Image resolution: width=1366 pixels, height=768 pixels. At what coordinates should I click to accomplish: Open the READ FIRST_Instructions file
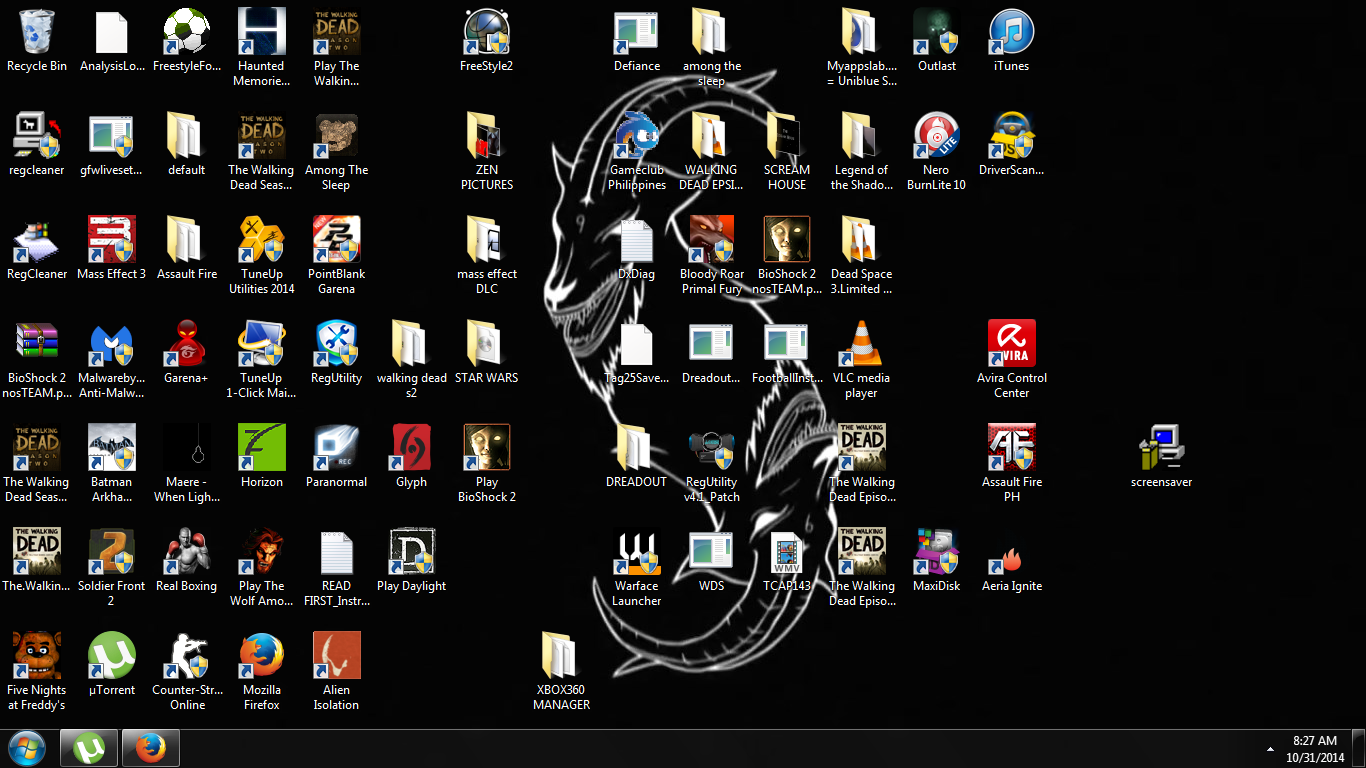point(337,552)
